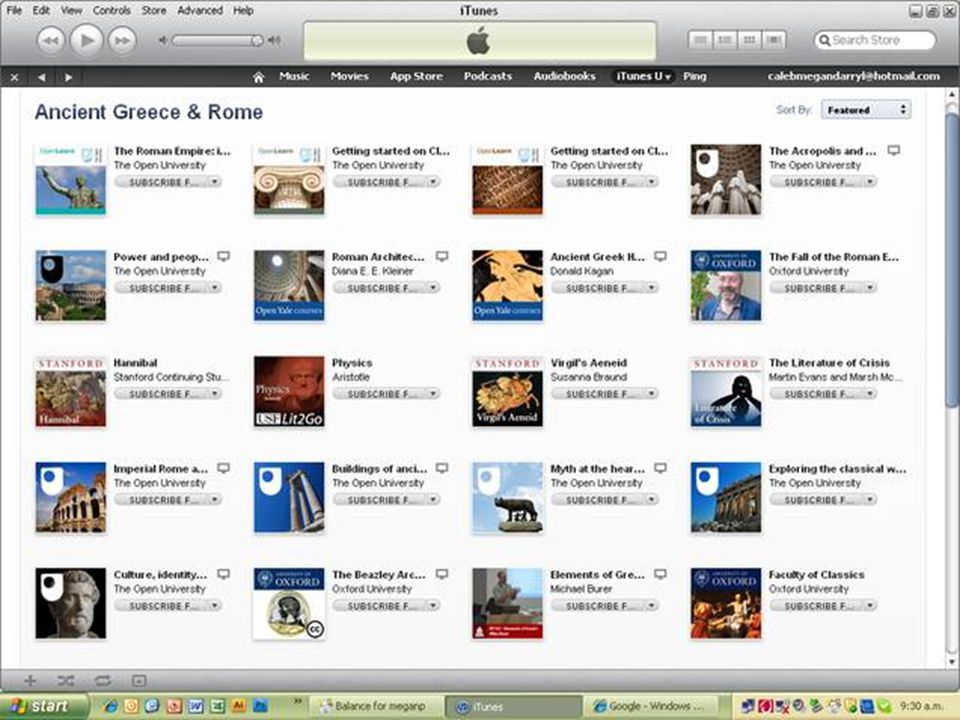The height and width of the screenshot is (720, 960).
Task: Click the video icon beside Power and people
Action: coord(223,257)
